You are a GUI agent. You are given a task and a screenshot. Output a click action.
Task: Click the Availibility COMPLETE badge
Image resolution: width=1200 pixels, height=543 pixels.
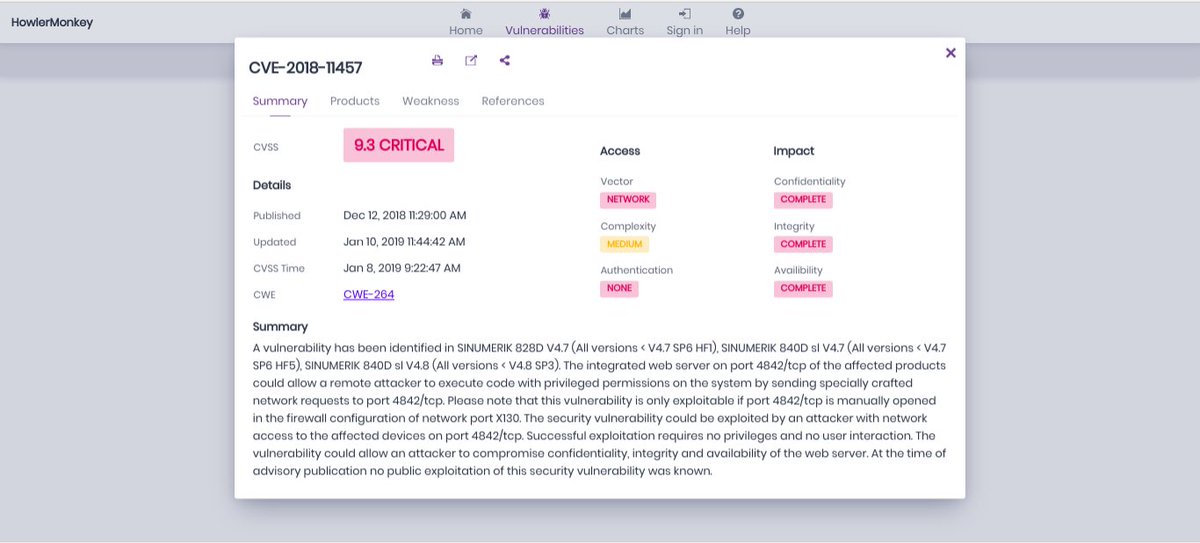(x=803, y=288)
